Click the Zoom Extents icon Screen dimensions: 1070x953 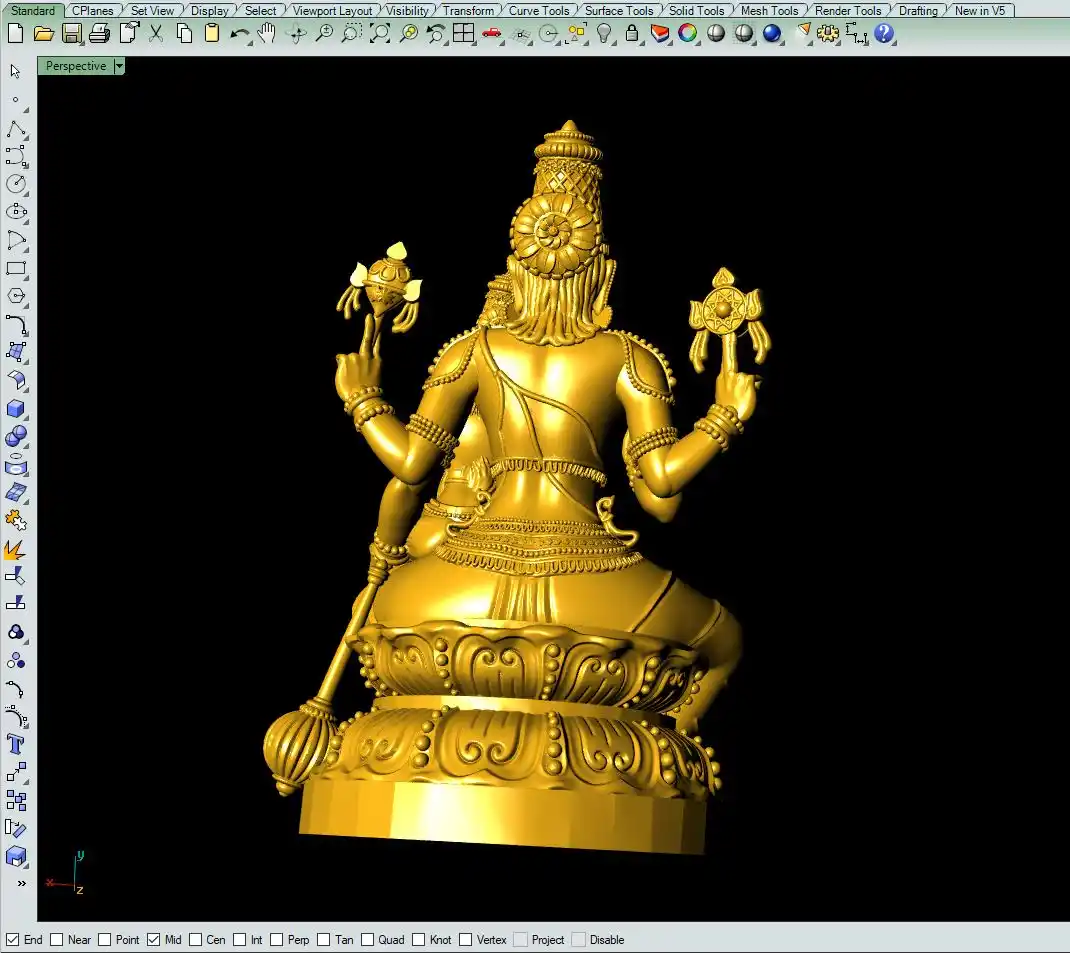click(x=380, y=33)
